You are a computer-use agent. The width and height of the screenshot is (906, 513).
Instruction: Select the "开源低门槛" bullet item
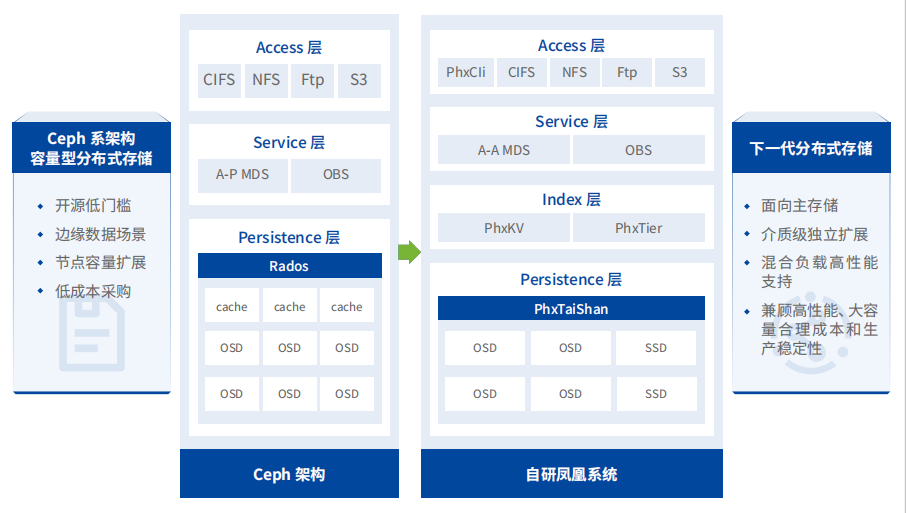tap(93, 206)
